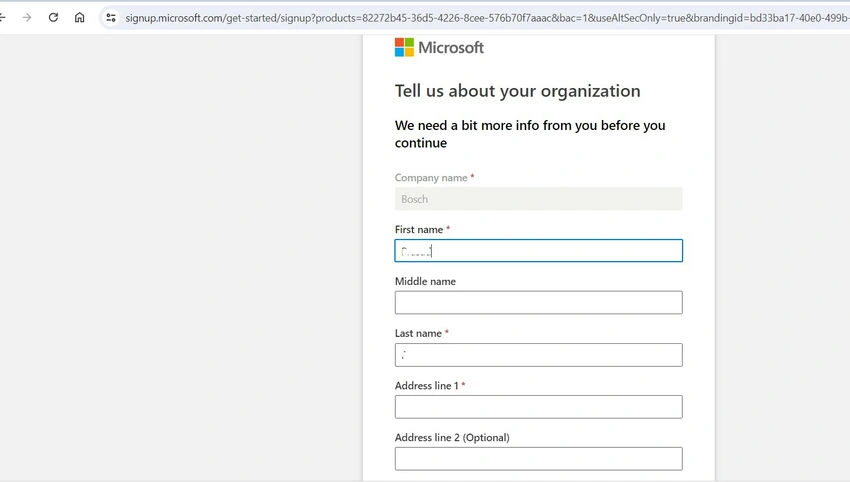Reload the page with refresh icon

point(53,17)
